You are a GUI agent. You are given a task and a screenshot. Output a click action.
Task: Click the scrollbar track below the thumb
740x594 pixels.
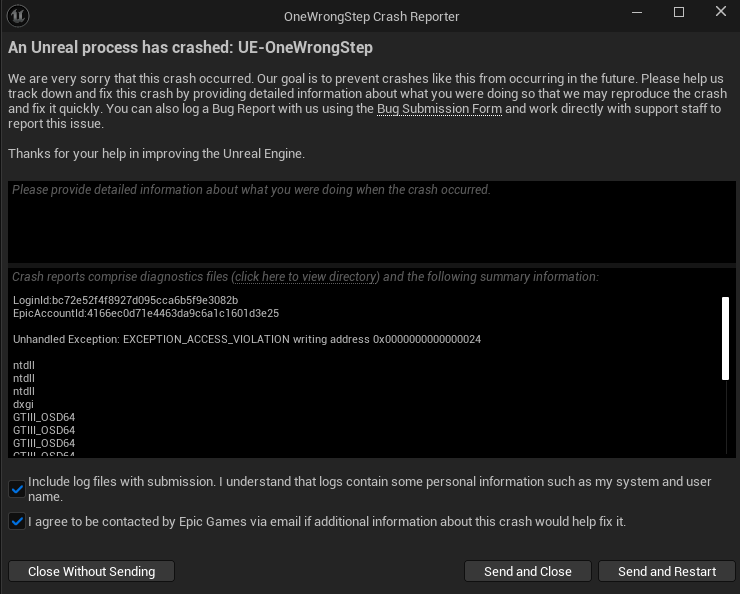(726, 420)
